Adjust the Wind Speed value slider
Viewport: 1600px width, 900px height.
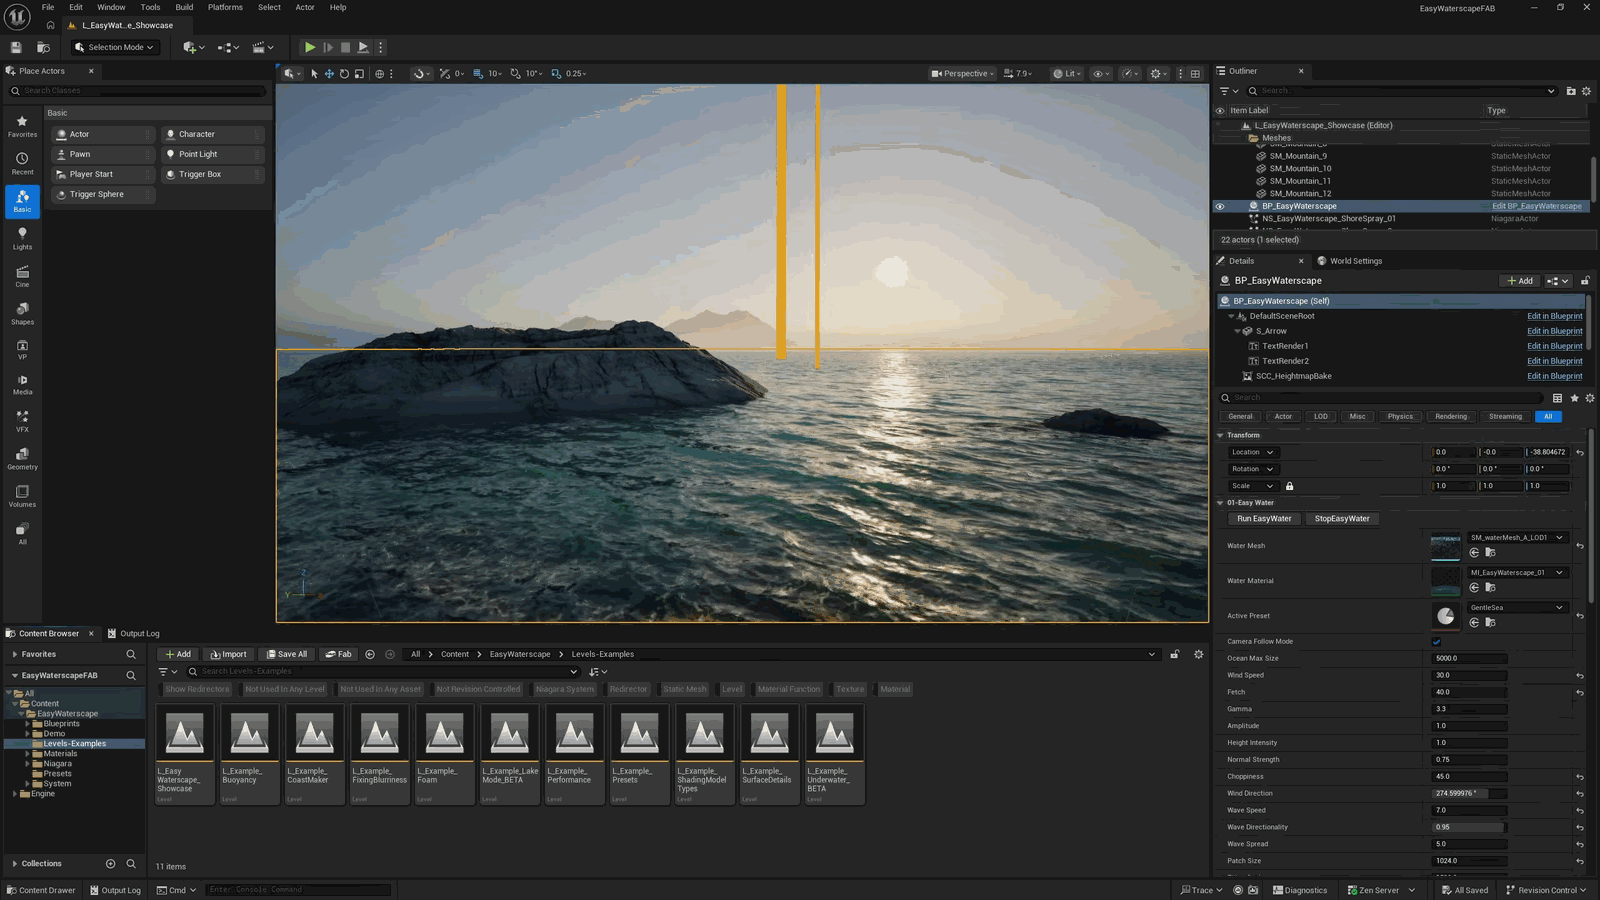[1469, 675]
